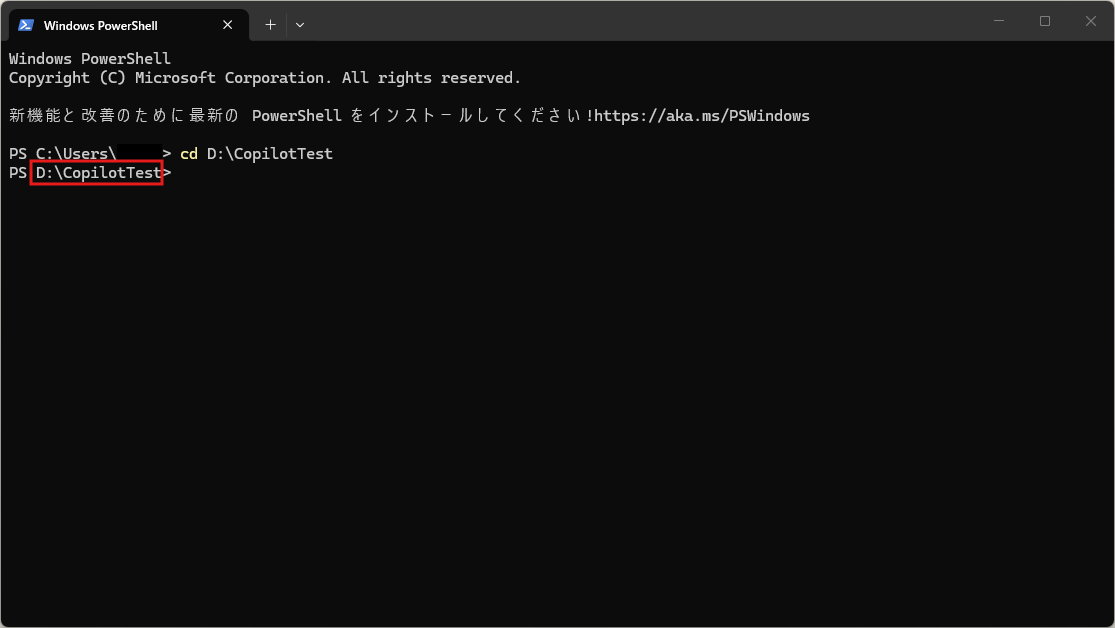Select the Windows PowerShell tab title
This screenshot has height=628, width=1115.
(x=100, y=25)
